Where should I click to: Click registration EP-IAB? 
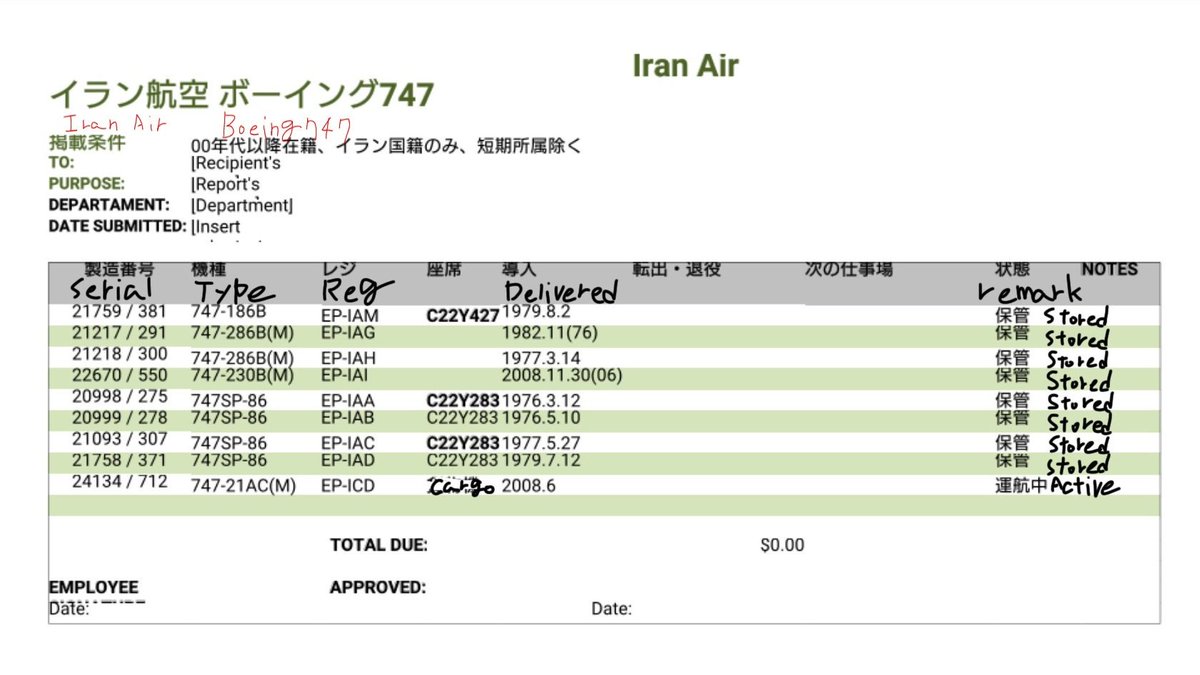pos(349,418)
